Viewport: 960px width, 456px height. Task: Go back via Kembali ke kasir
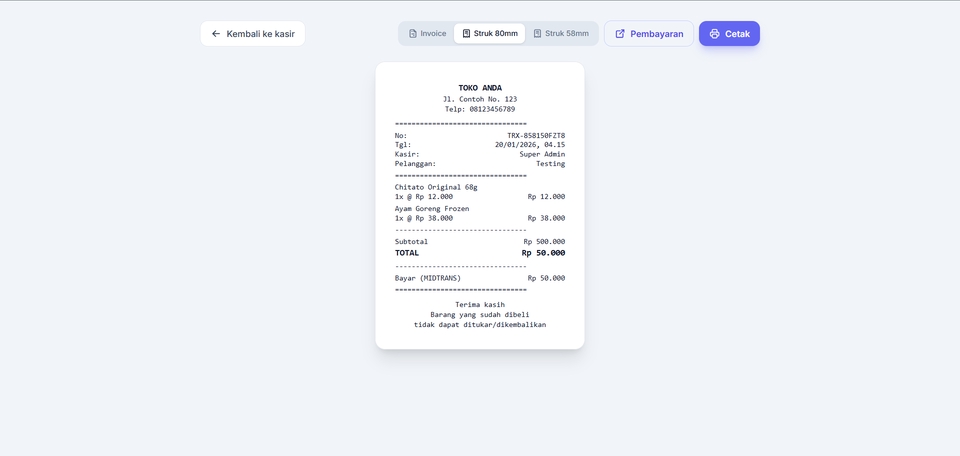click(252, 34)
